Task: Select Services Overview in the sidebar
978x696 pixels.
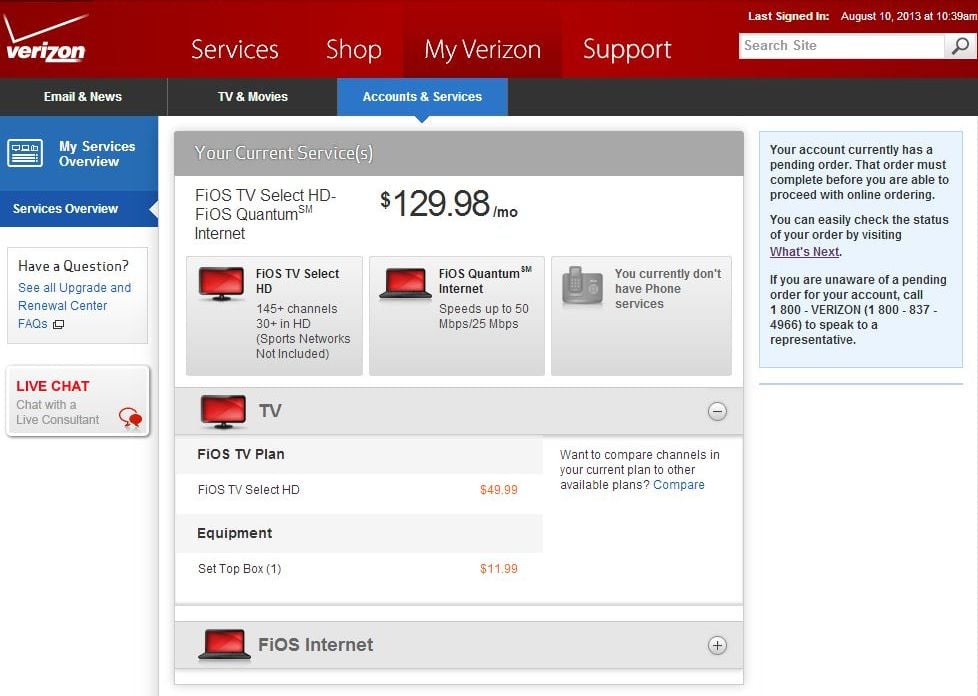Action: click(79, 209)
